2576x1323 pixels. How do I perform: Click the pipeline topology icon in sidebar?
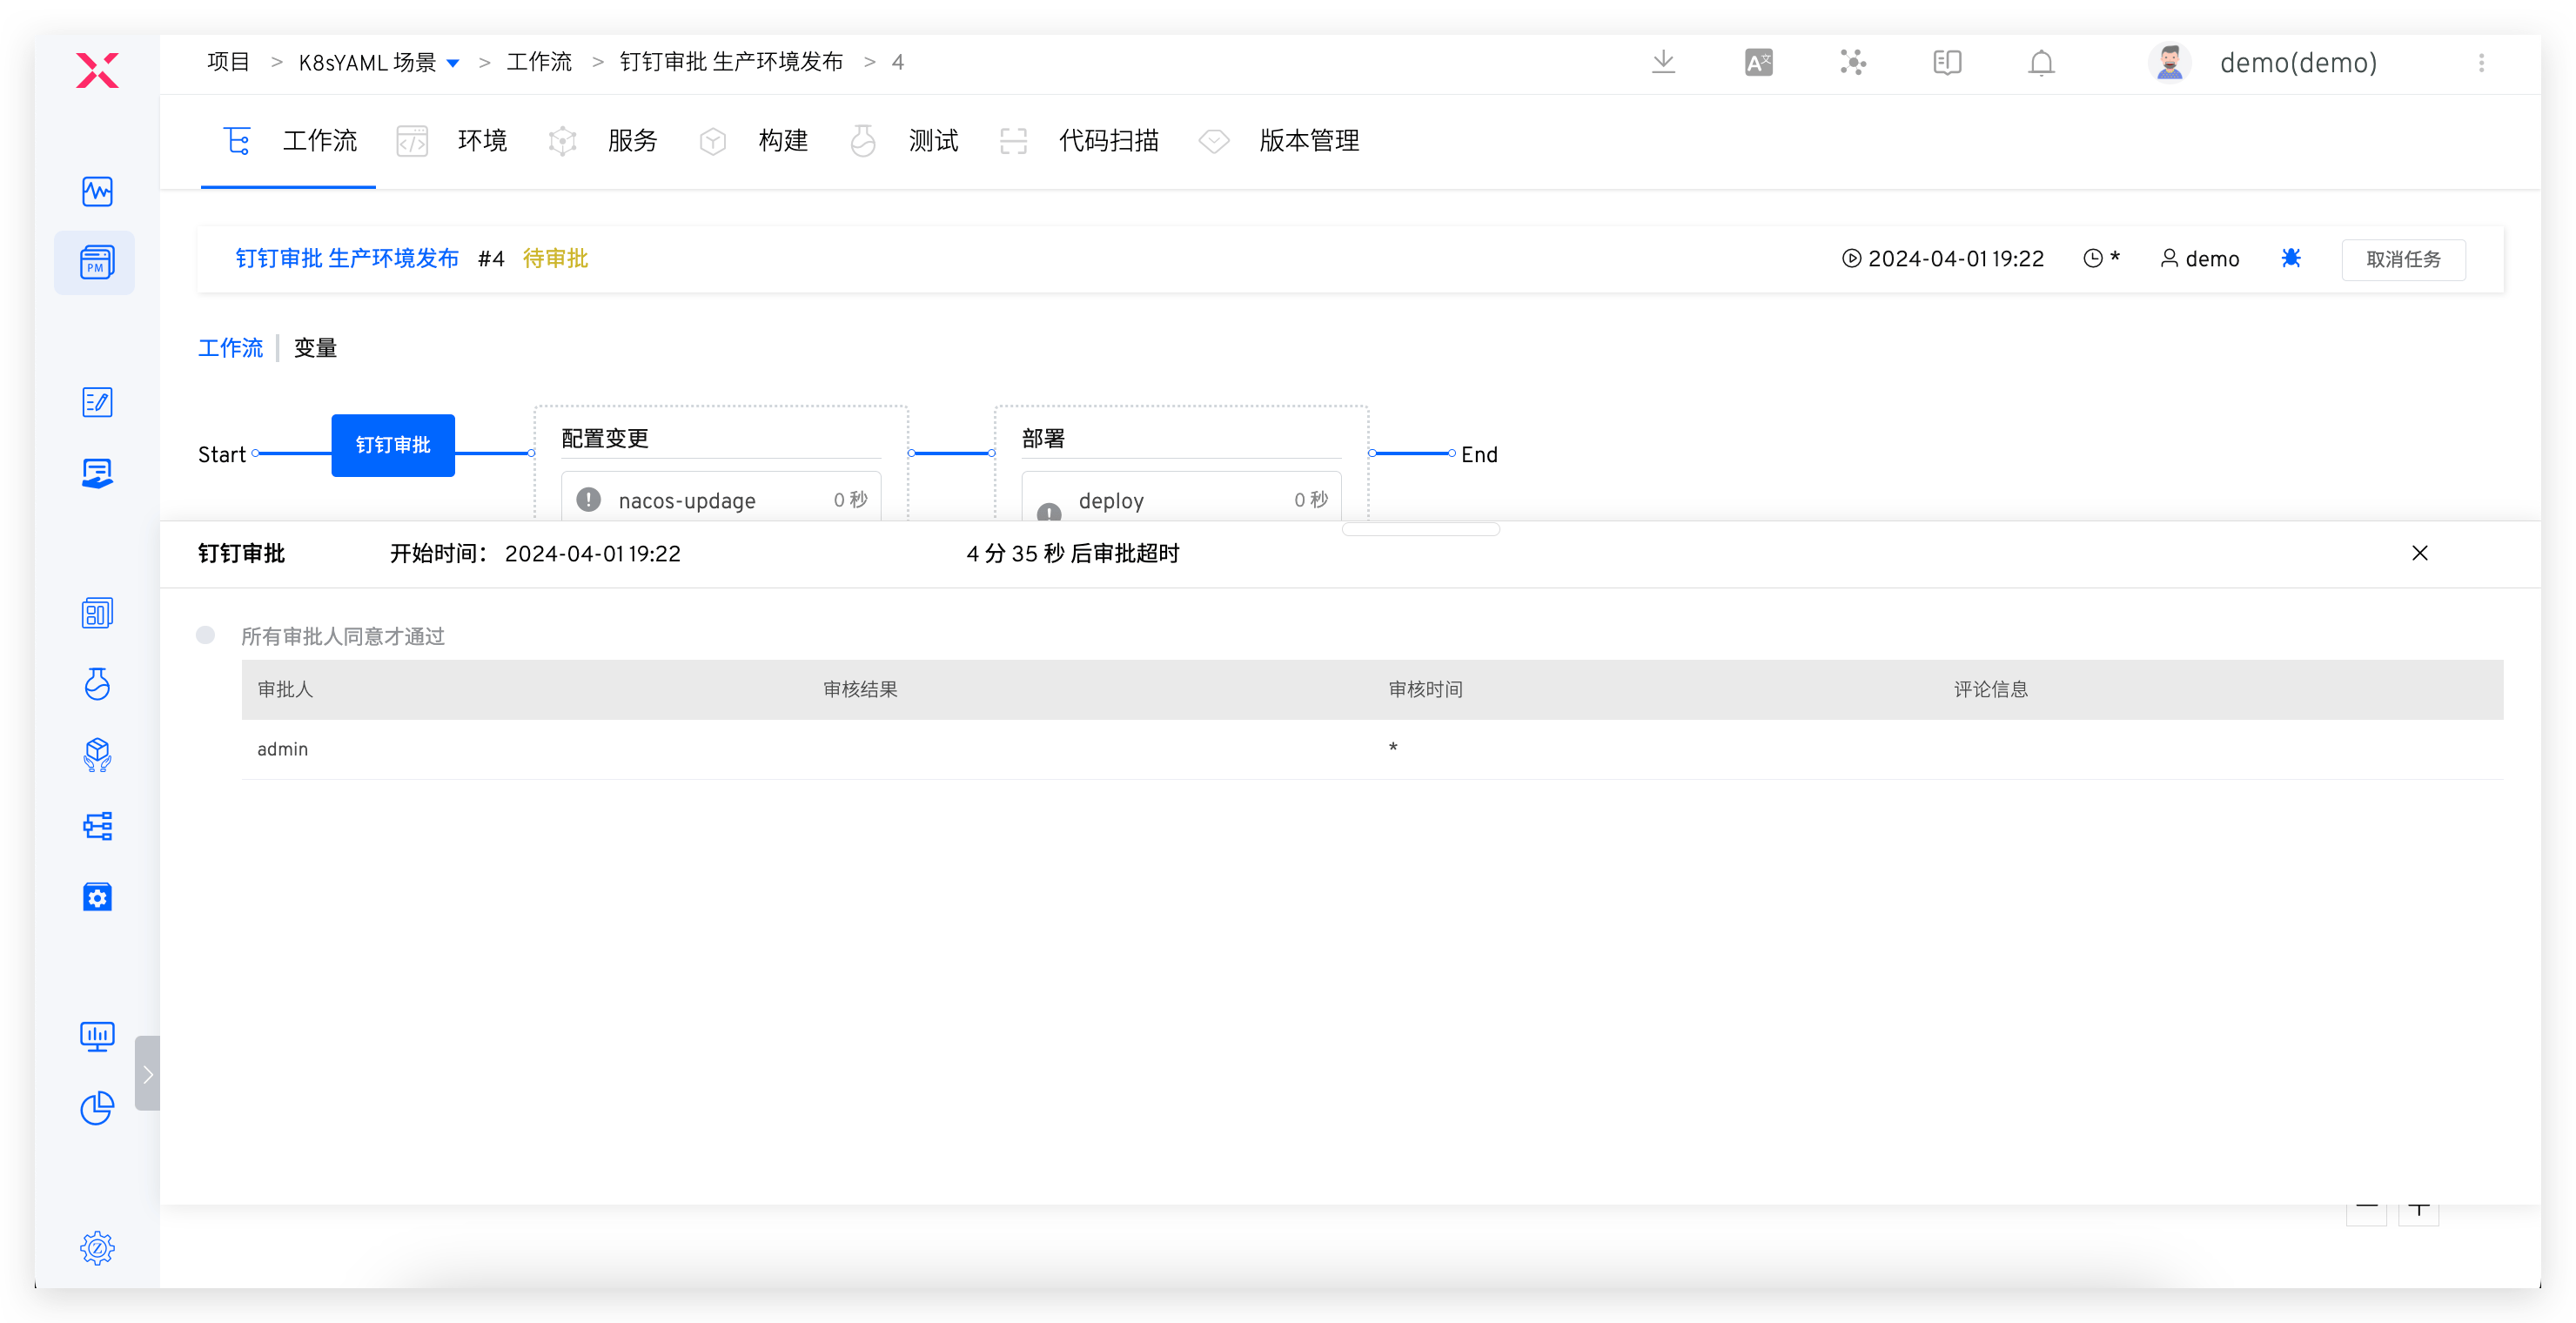click(x=96, y=826)
